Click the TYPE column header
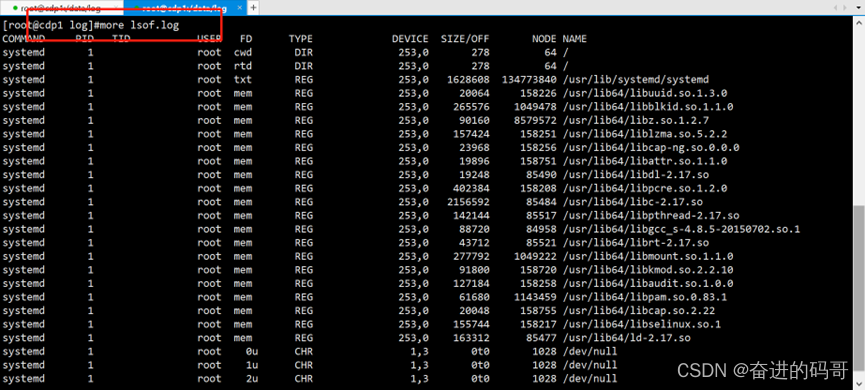865x390 pixels. tap(301, 39)
